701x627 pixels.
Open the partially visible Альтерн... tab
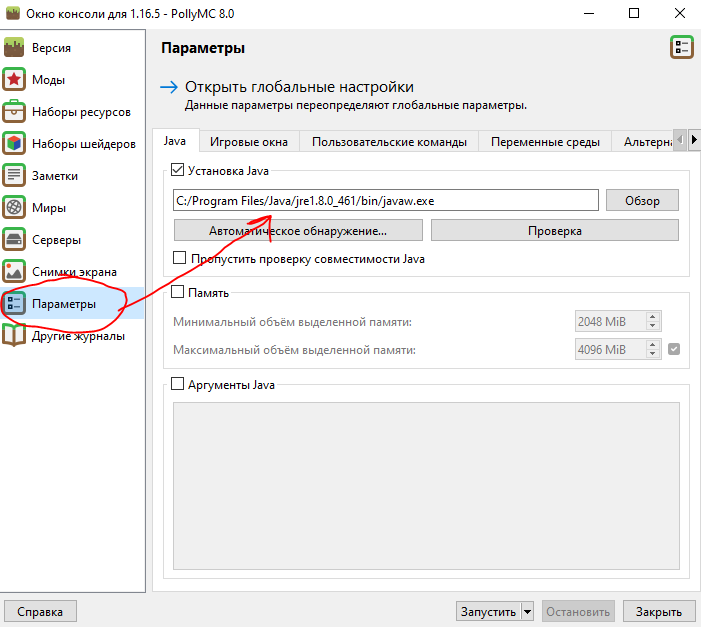(x=643, y=142)
